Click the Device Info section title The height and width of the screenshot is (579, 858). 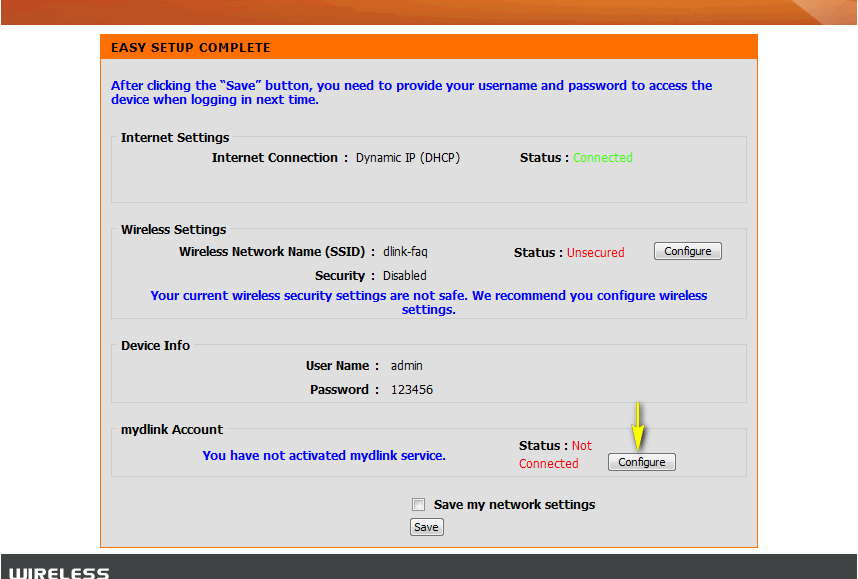pyautogui.click(x=155, y=346)
